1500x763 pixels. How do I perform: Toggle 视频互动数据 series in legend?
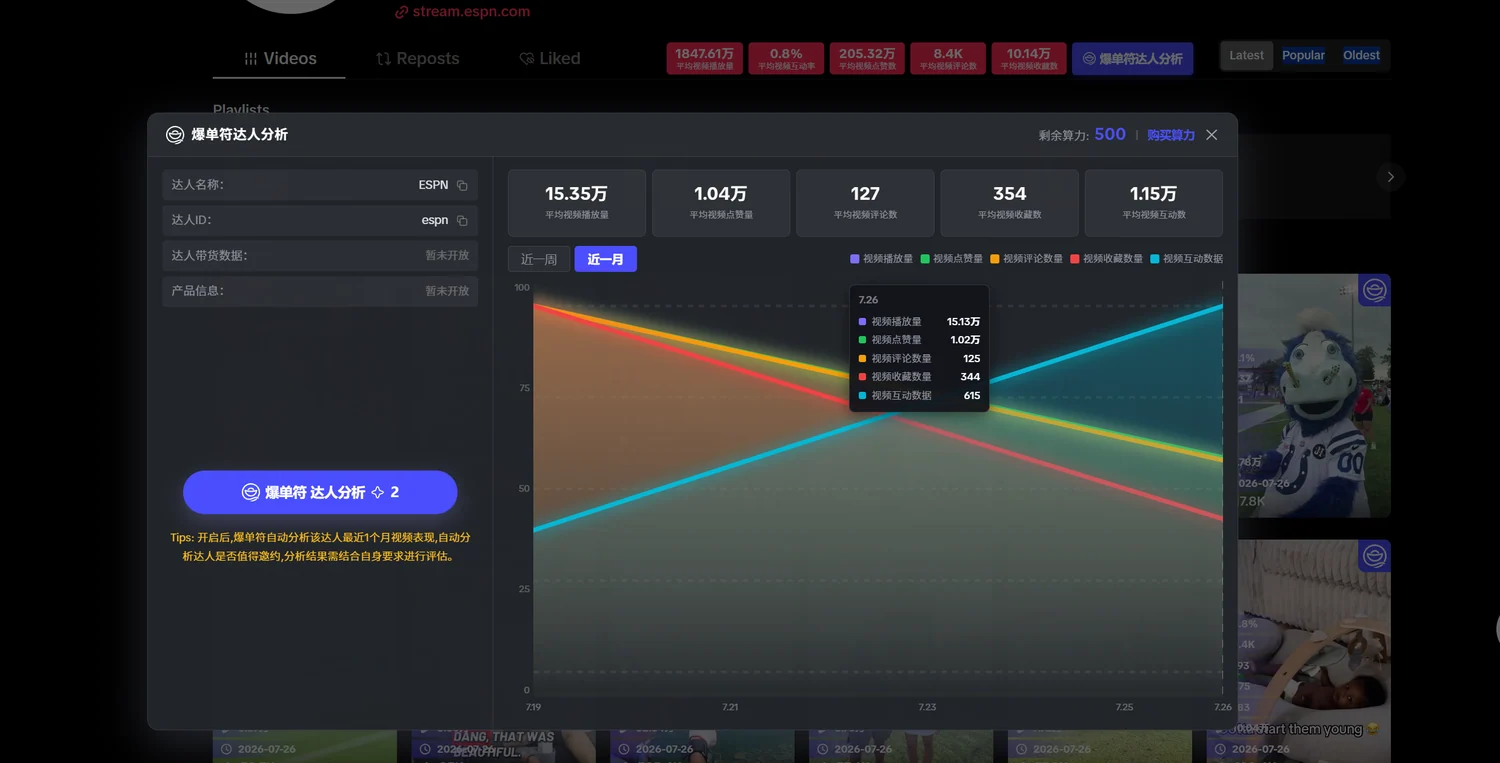(x=1186, y=259)
